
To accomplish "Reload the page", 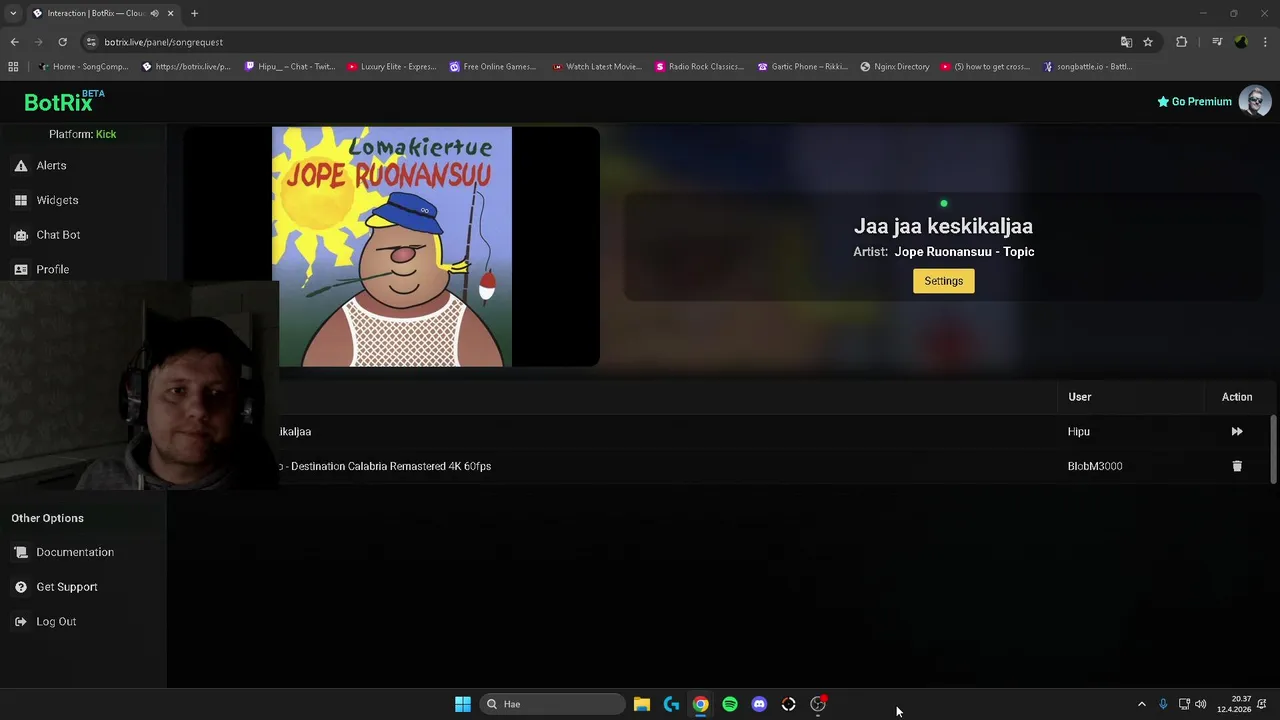I will click(62, 42).
